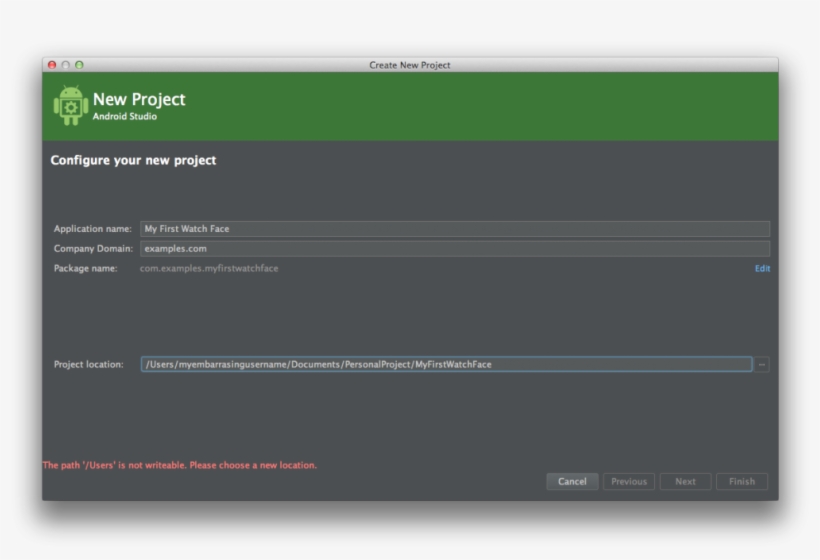
Task: Focus the Company Domain input field
Action: pyautogui.click(x=454, y=249)
